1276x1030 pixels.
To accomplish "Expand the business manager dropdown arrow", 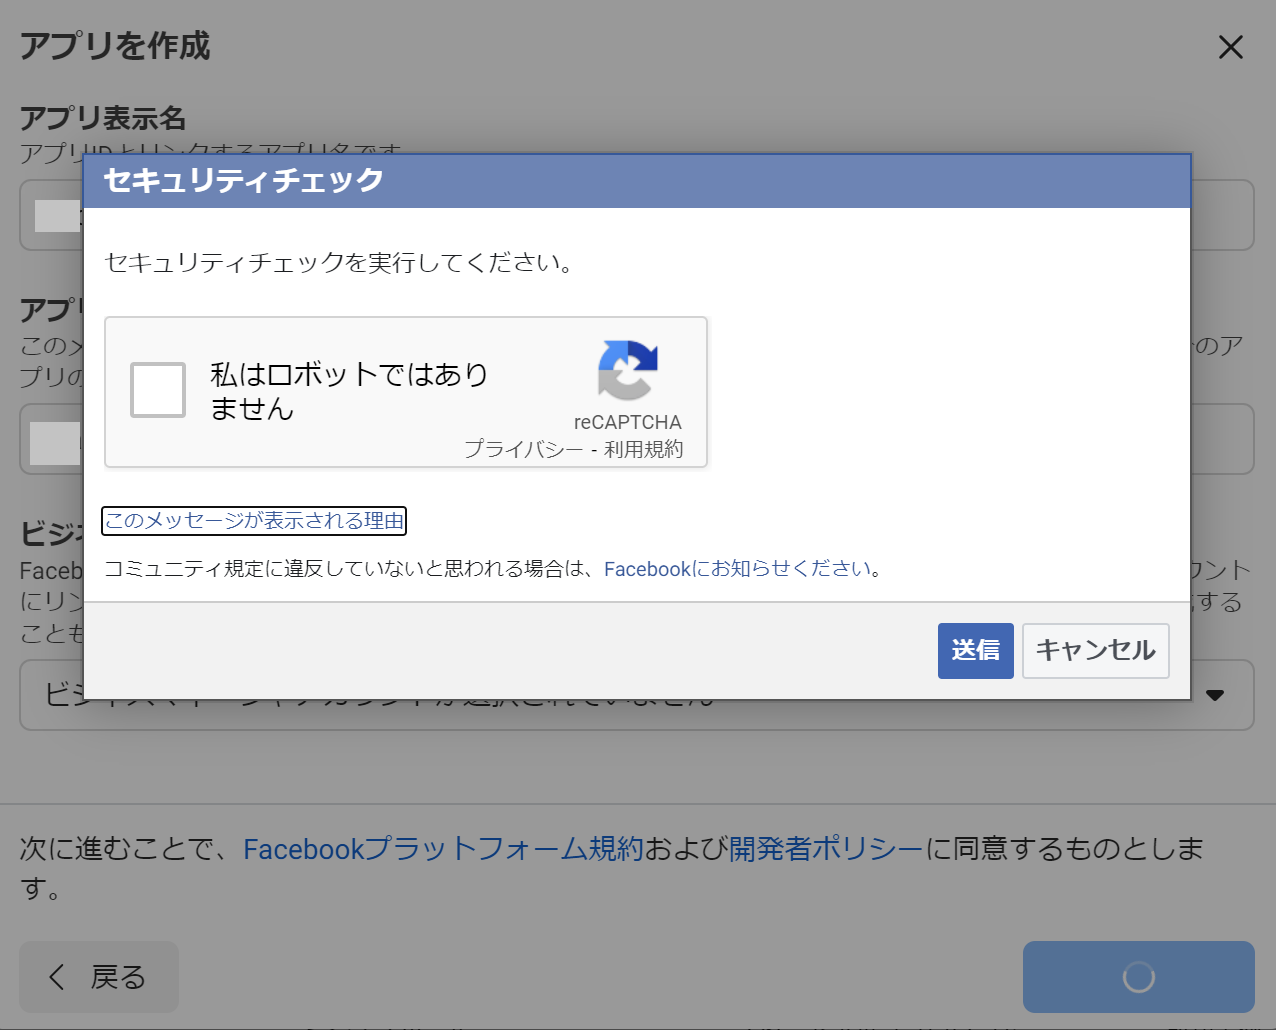I will click(x=1215, y=695).
